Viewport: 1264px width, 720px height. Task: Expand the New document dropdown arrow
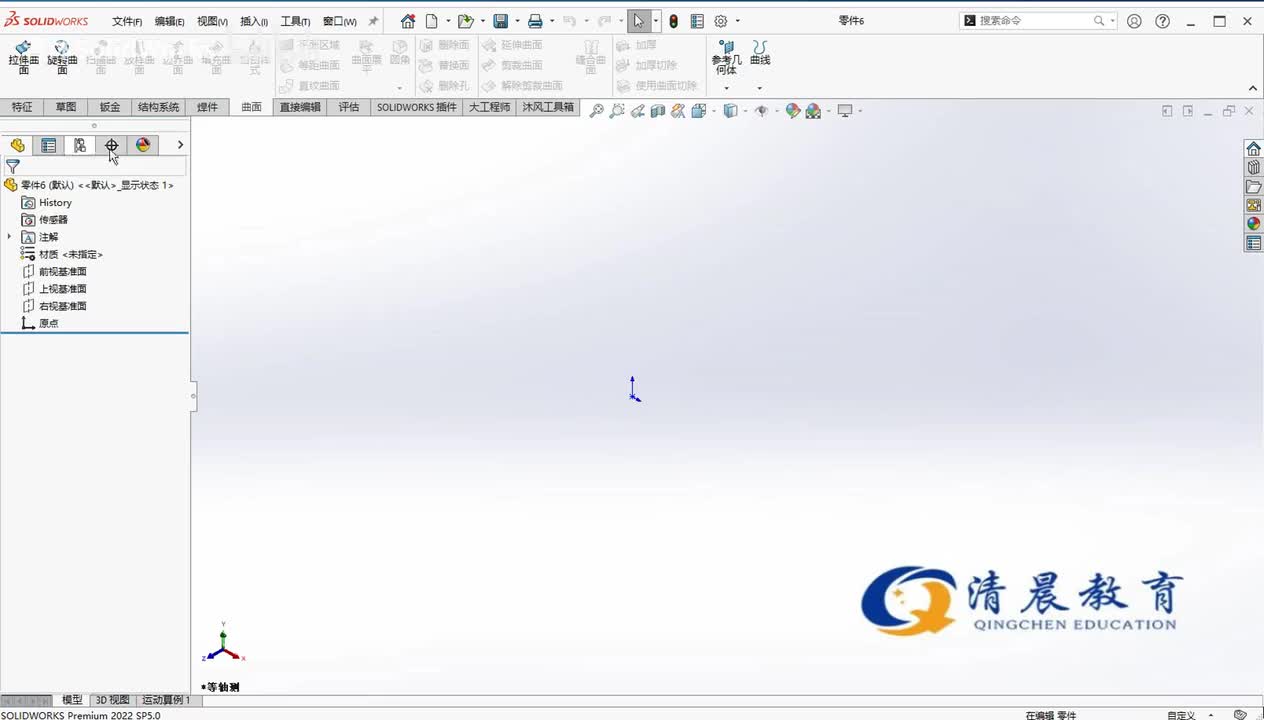[448, 21]
